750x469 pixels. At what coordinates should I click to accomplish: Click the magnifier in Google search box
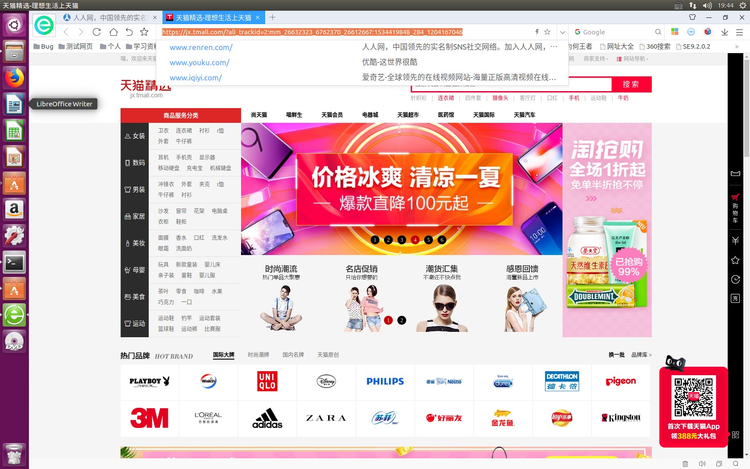(658, 32)
